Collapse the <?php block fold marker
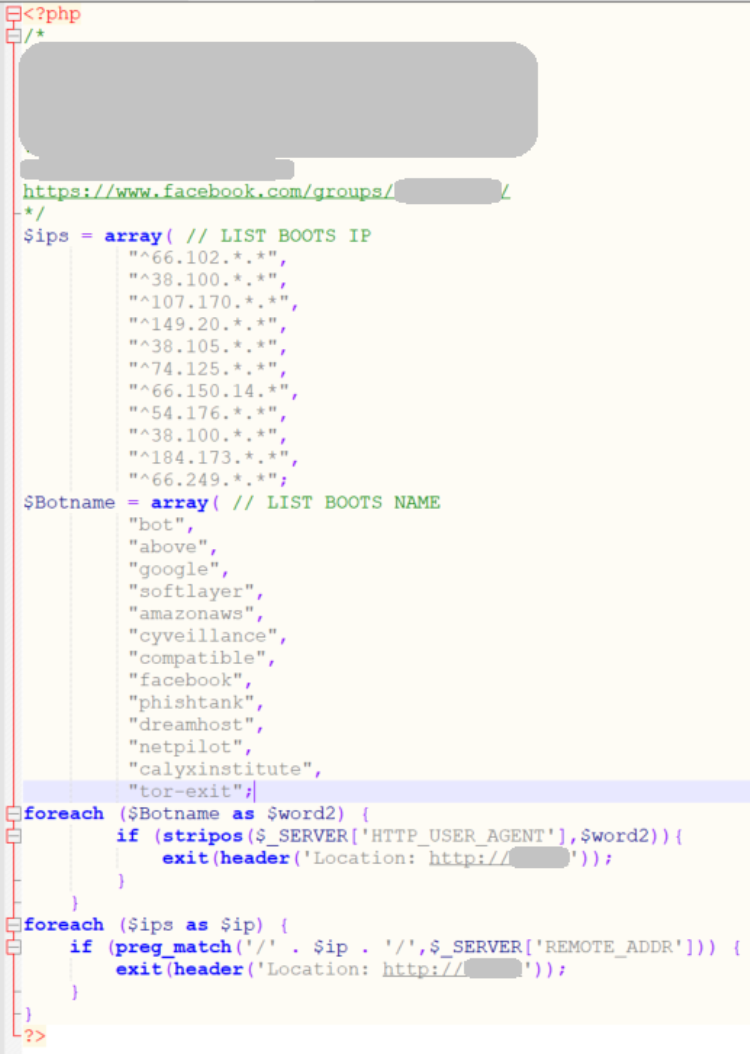 (13, 14)
